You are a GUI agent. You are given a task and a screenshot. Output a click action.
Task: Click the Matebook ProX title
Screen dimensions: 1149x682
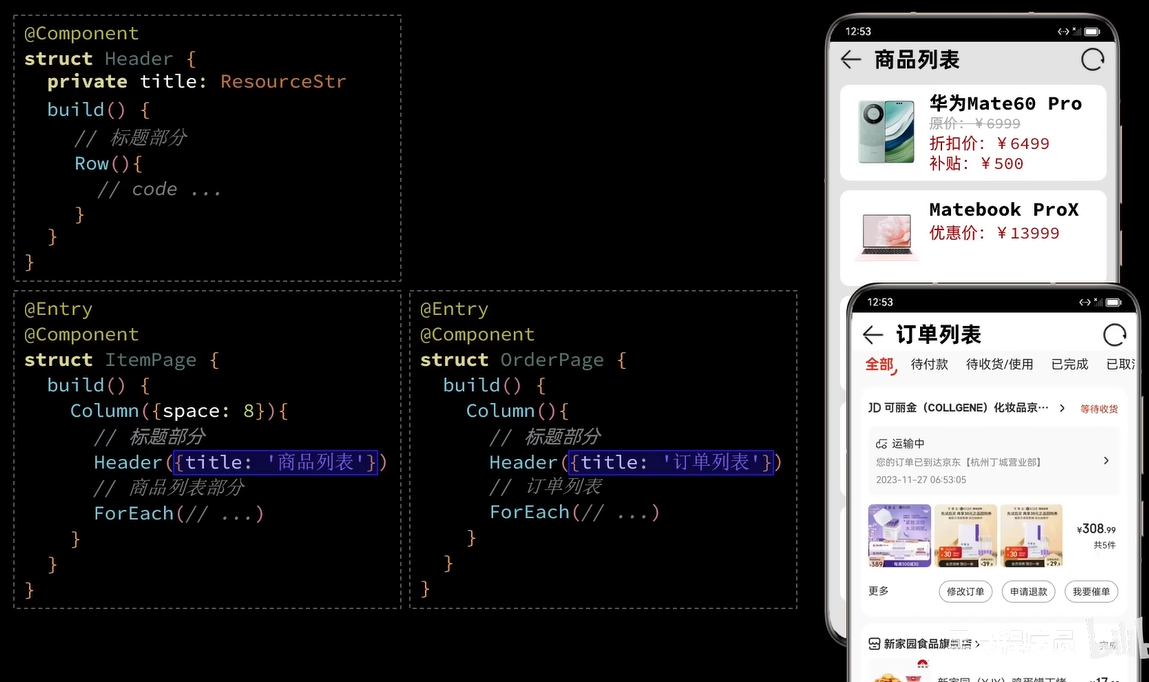pos(1004,210)
